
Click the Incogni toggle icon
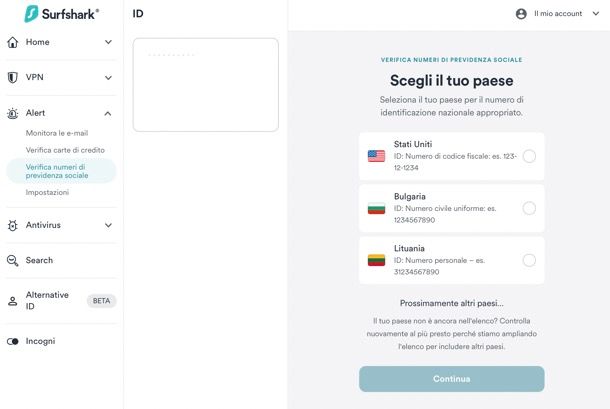12,341
